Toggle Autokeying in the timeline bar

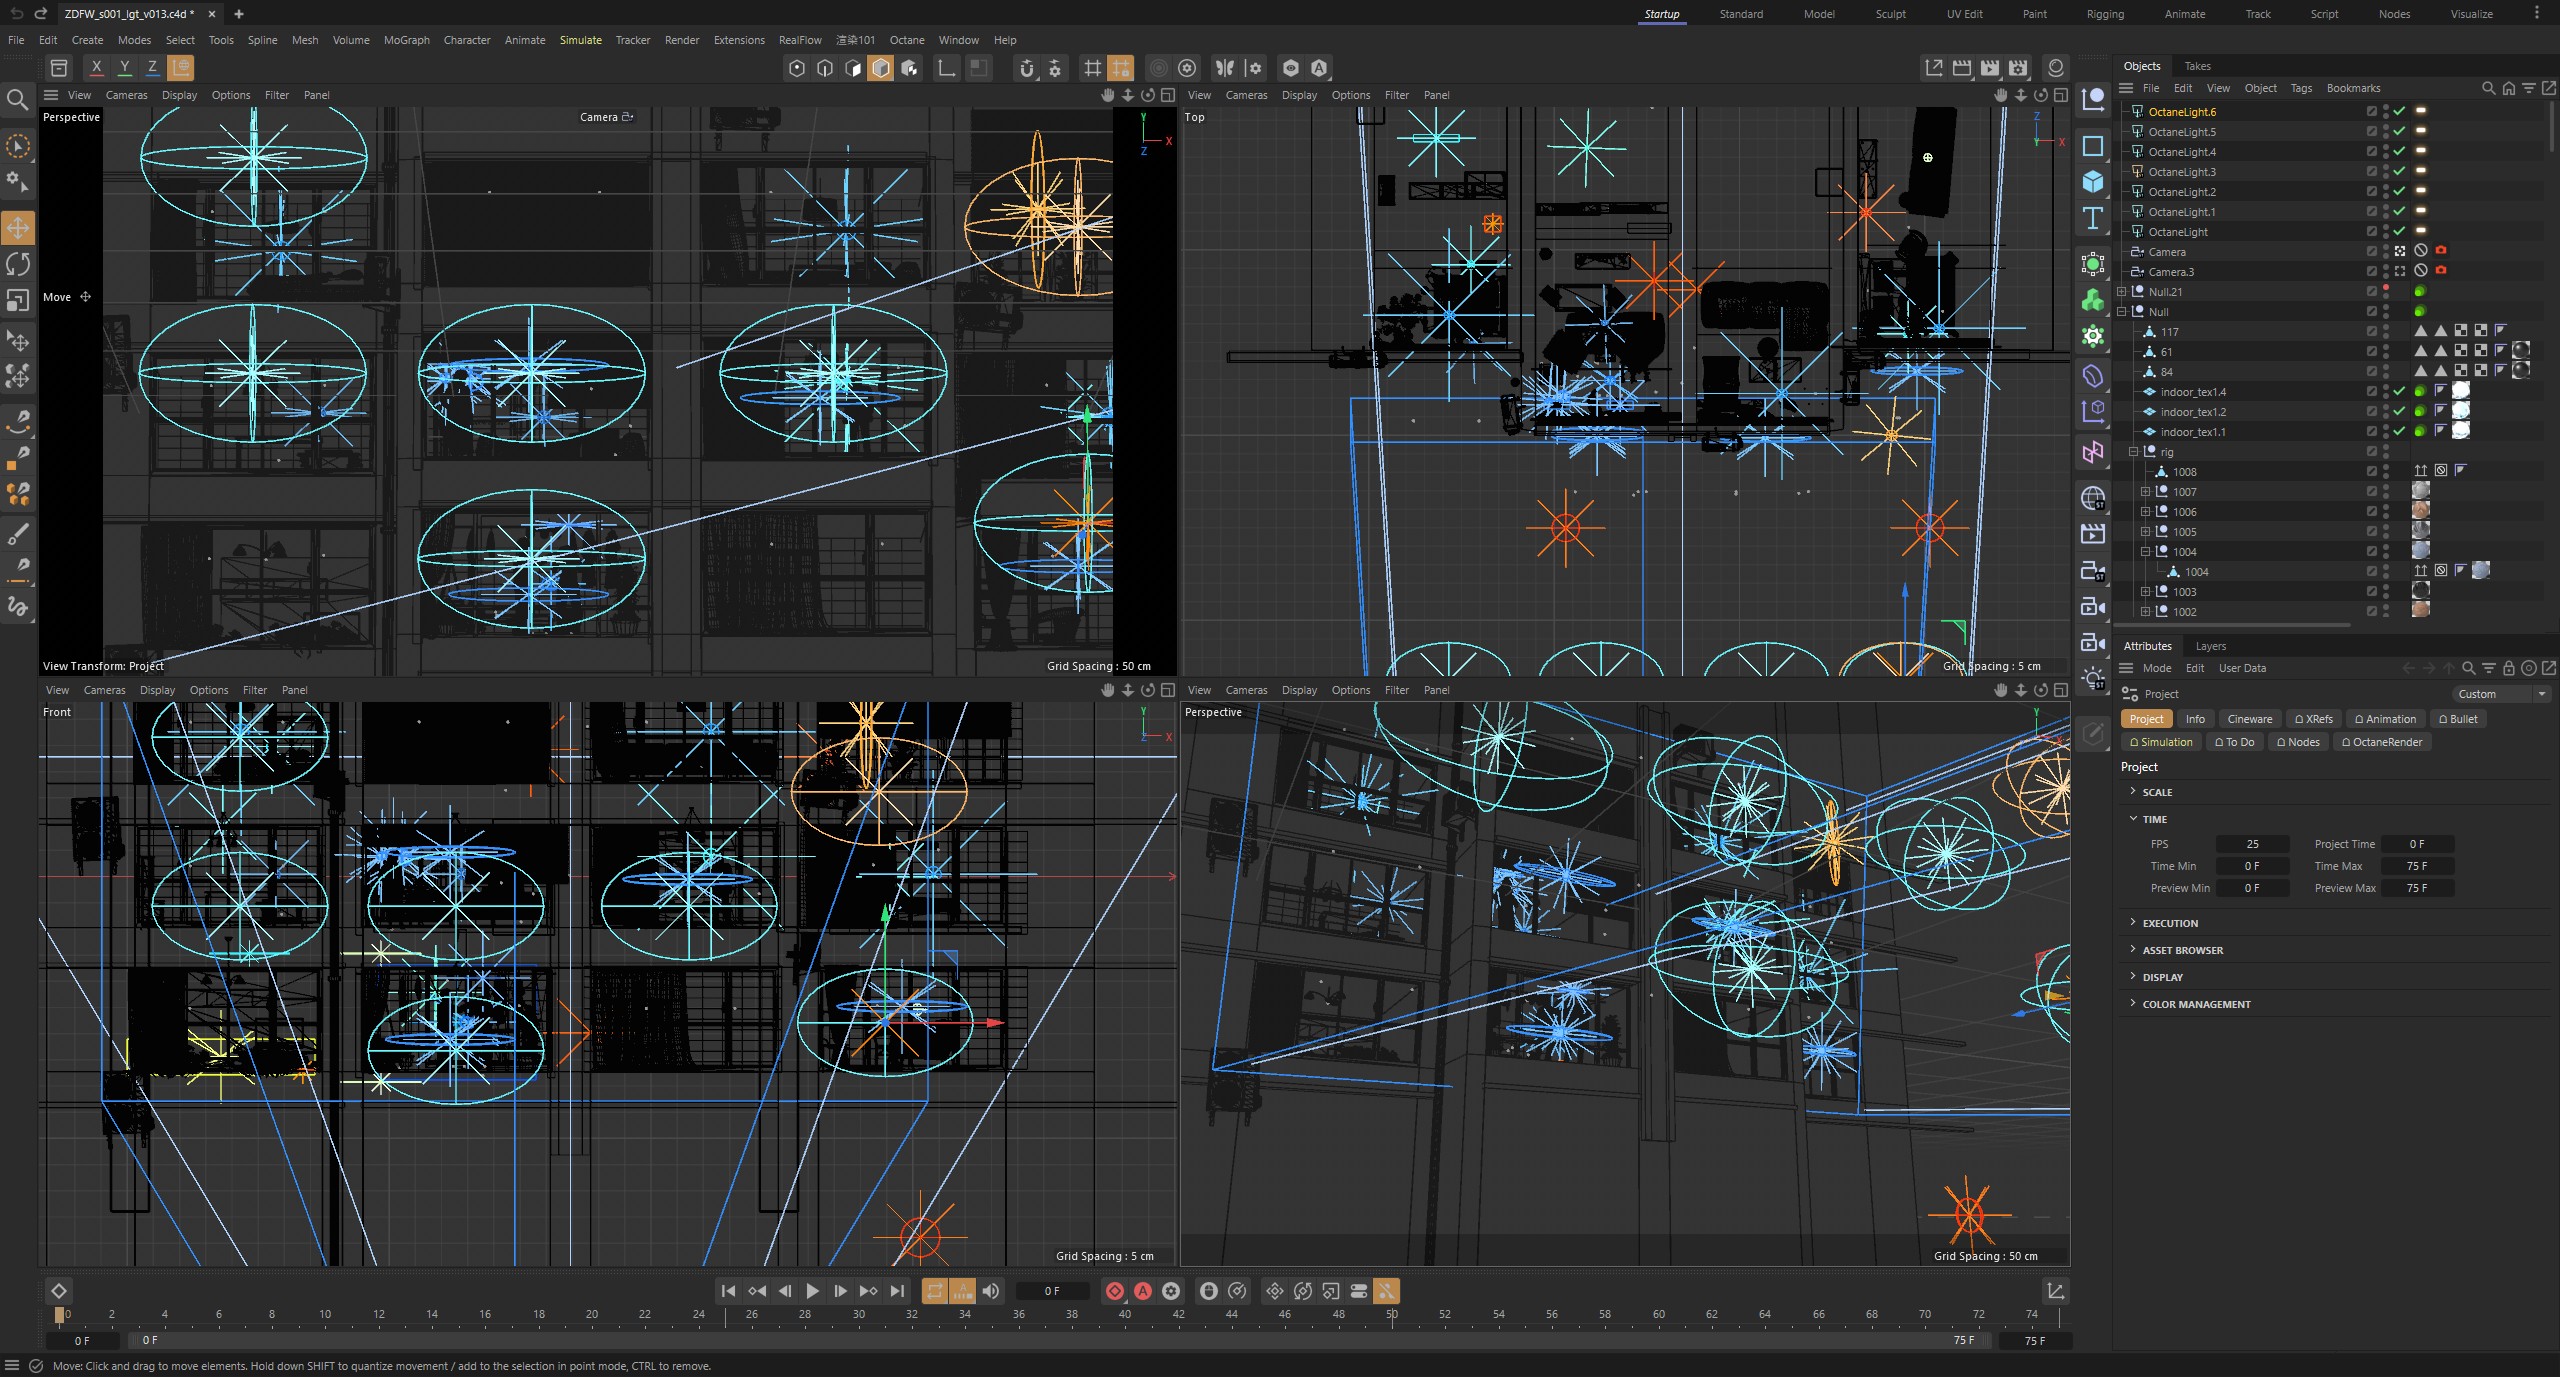(1142, 1291)
